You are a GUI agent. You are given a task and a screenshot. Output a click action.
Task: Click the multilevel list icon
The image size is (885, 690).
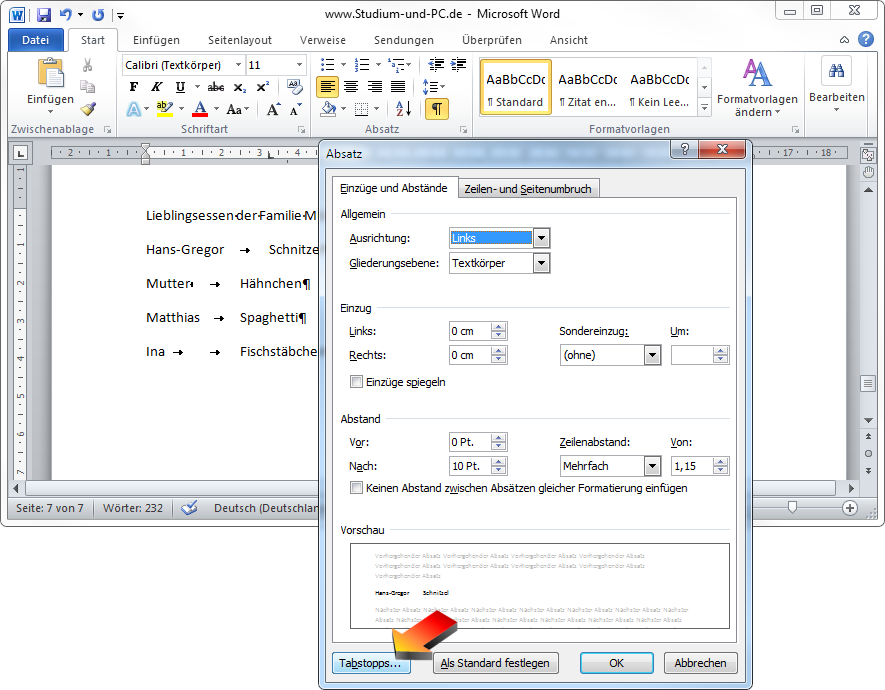pos(397,65)
